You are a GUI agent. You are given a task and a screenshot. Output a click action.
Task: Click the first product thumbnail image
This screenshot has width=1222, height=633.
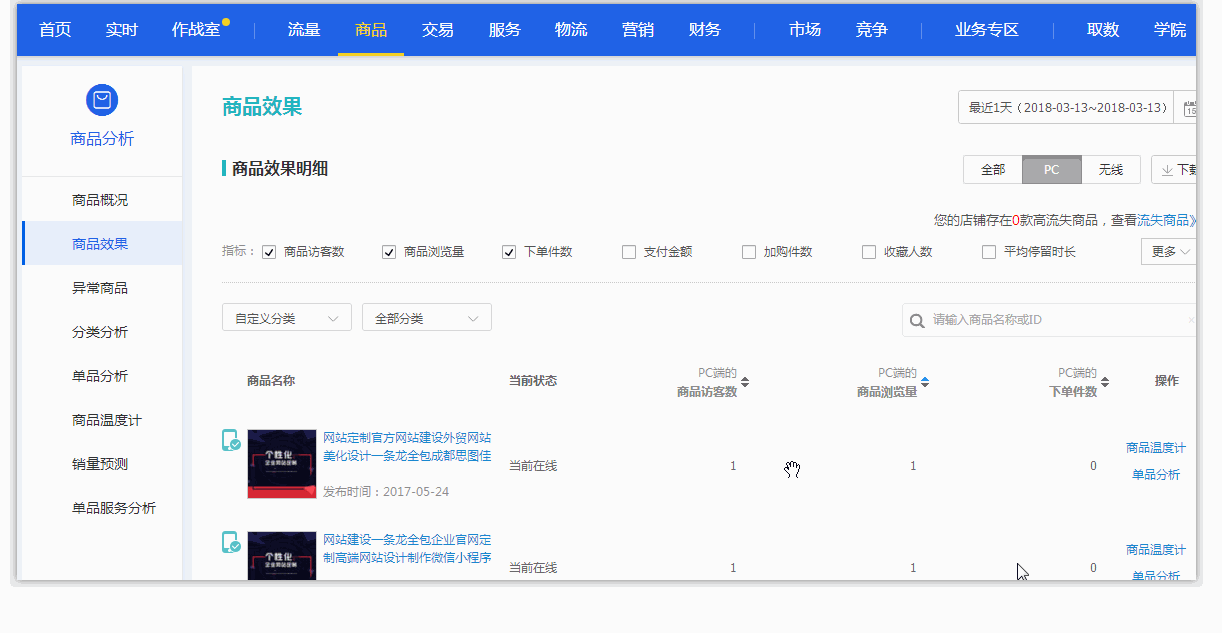pyautogui.click(x=282, y=464)
